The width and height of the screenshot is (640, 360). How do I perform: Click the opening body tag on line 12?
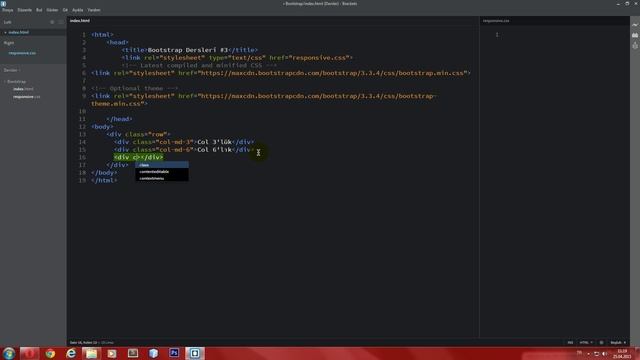pos(102,127)
